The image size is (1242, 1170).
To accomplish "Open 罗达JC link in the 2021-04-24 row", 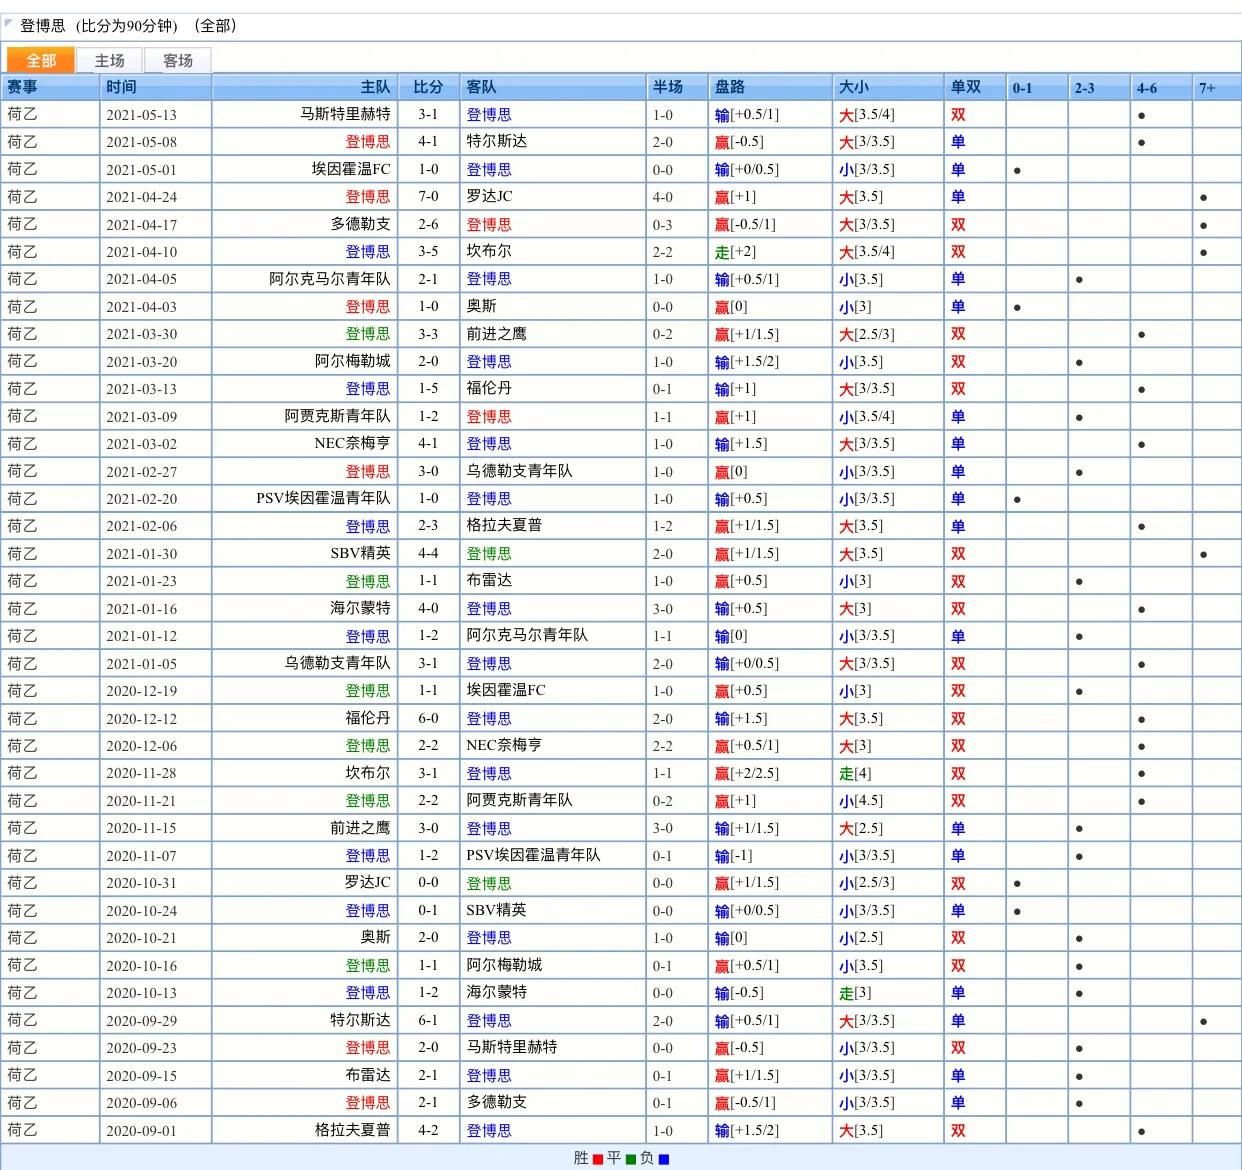I will [x=489, y=196].
